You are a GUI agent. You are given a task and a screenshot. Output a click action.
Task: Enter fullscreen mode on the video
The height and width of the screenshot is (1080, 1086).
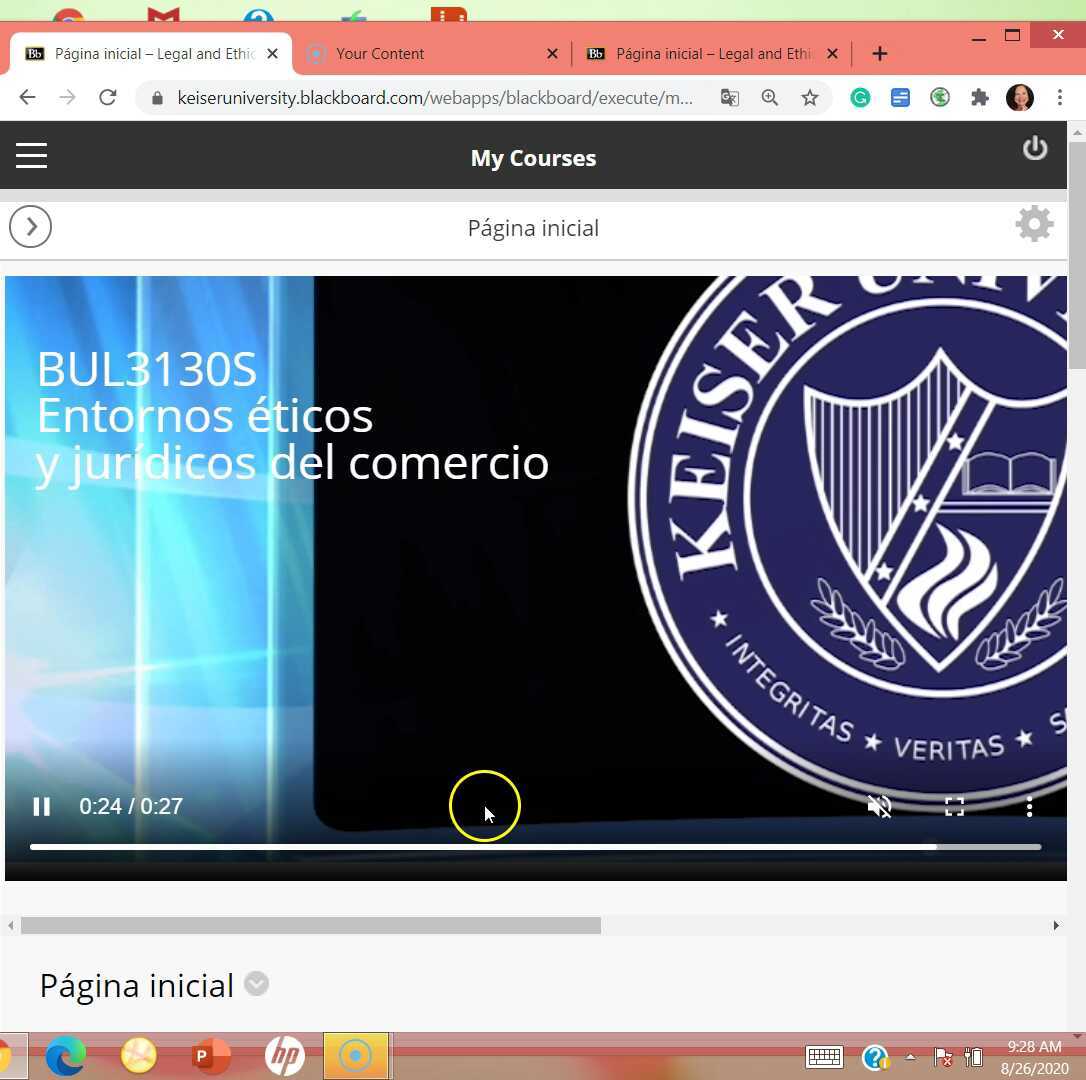tap(954, 806)
